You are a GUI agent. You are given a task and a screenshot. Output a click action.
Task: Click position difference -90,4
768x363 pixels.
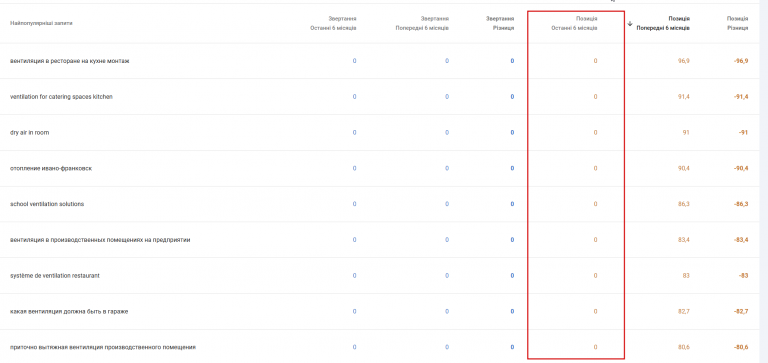tap(741, 168)
